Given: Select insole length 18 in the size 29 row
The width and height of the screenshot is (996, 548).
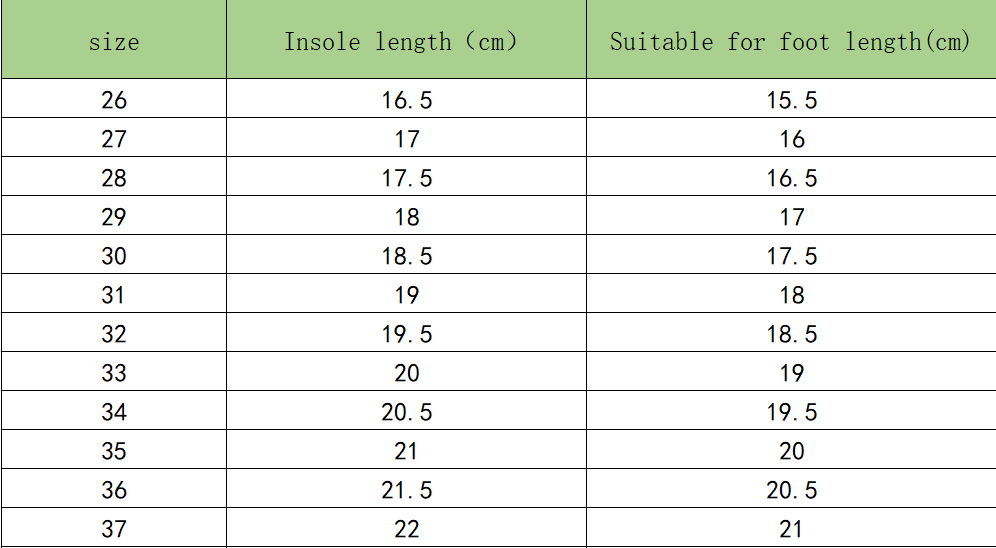Looking at the screenshot, I should pos(406,217).
